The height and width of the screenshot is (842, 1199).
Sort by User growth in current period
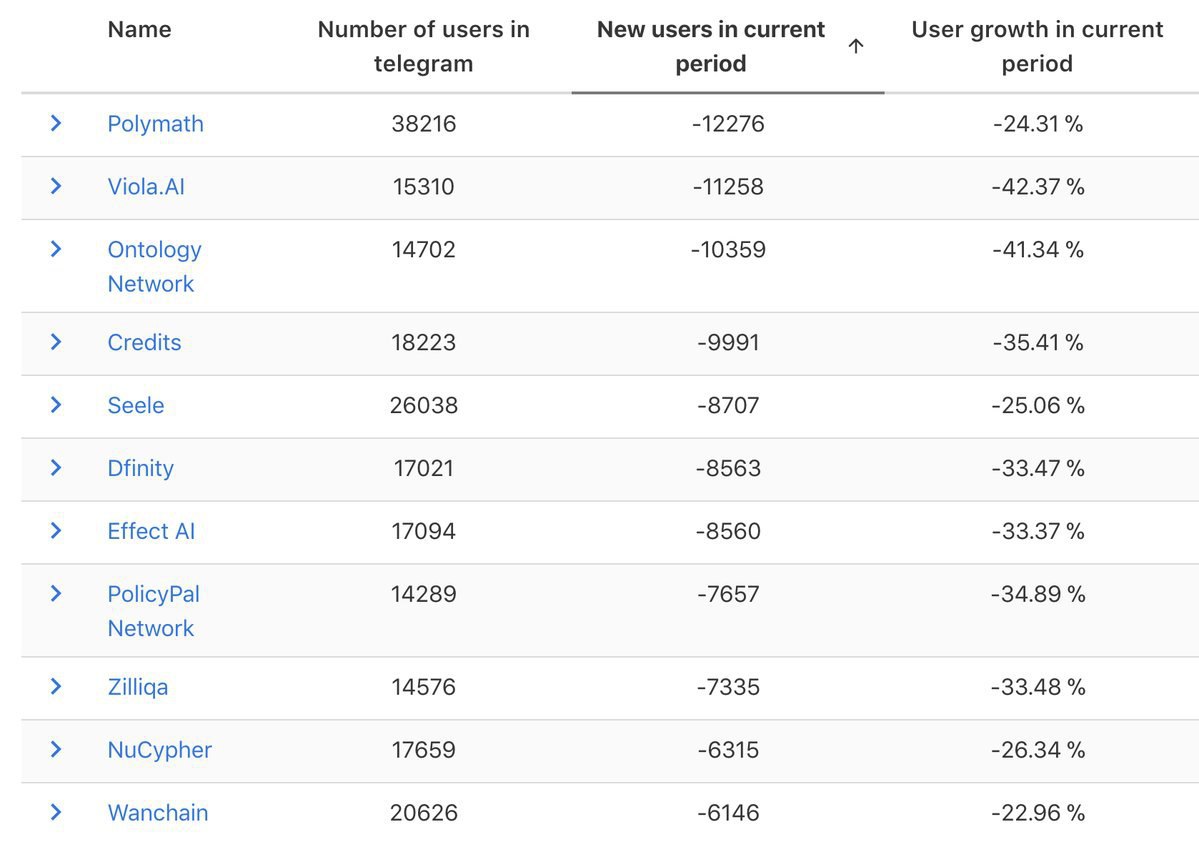coord(1037,46)
